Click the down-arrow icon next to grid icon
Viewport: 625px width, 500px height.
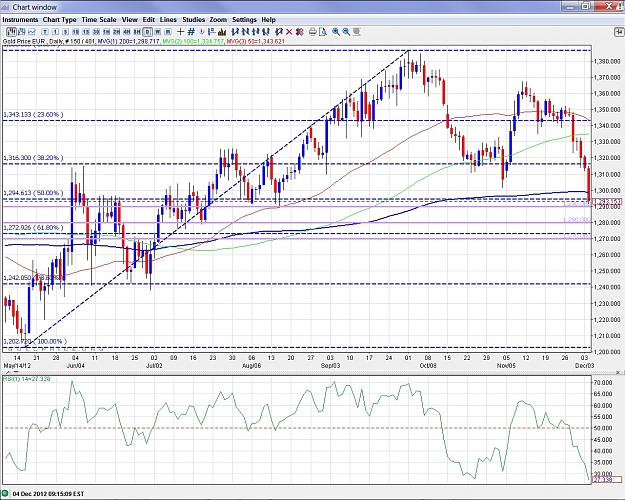point(202,32)
